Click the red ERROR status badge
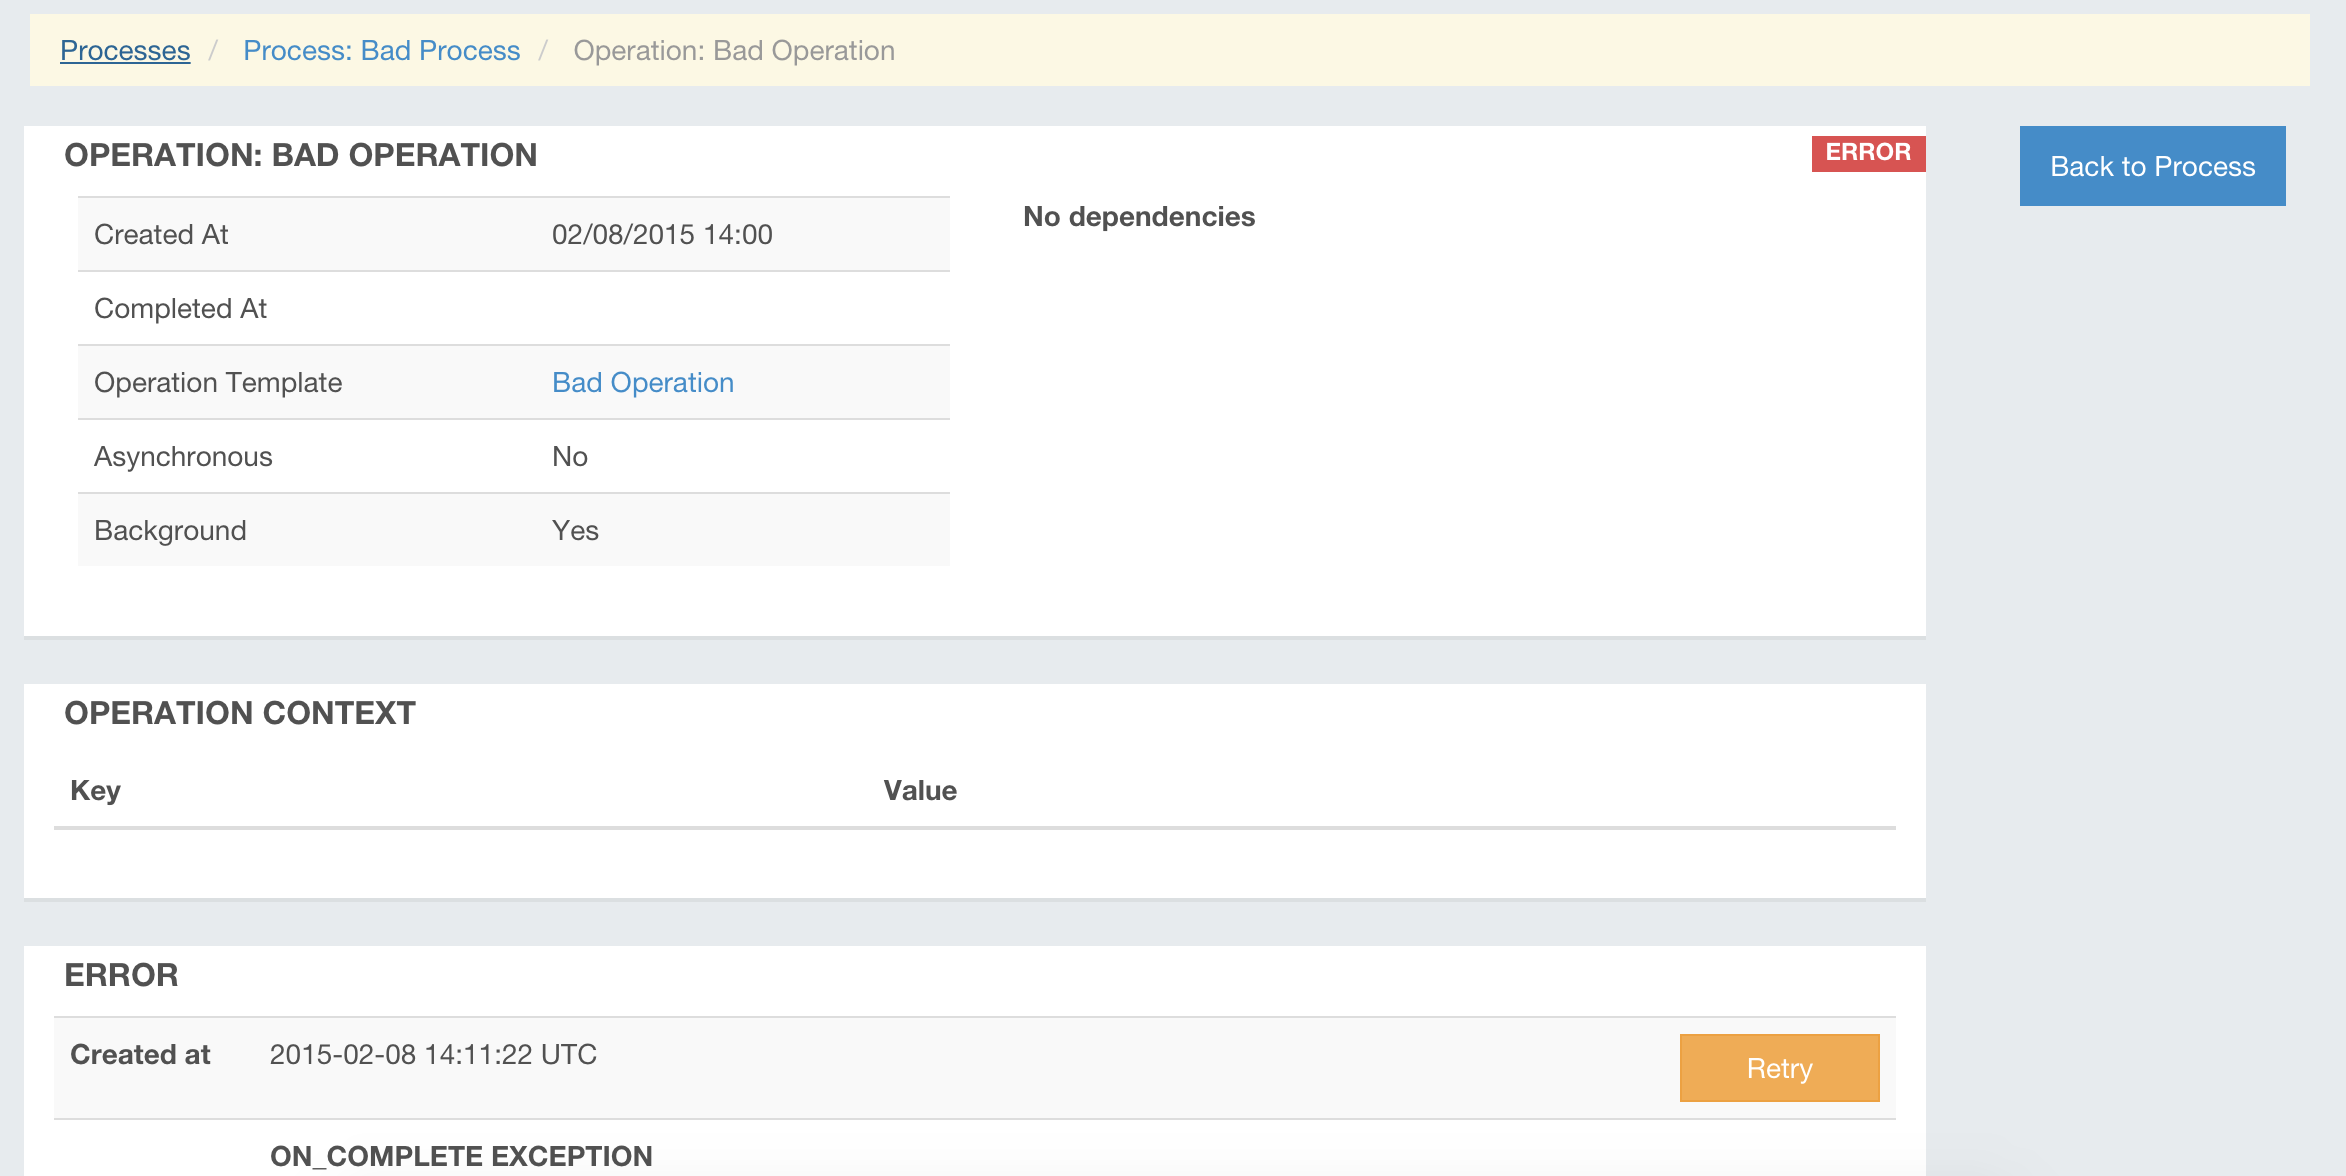The height and width of the screenshot is (1176, 2346). pyautogui.click(x=1867, y=153)
